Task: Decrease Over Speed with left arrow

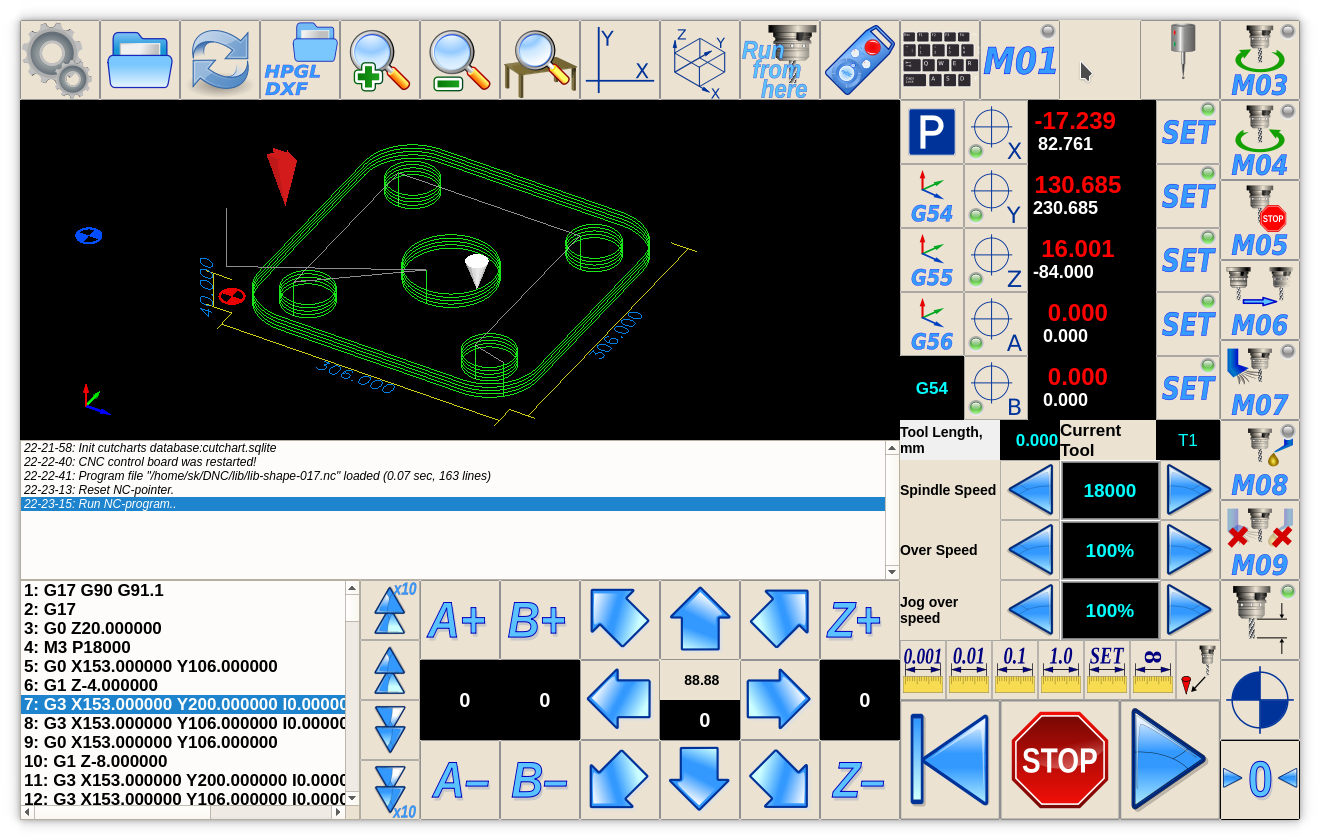Action: click(x=1030, y=550)
